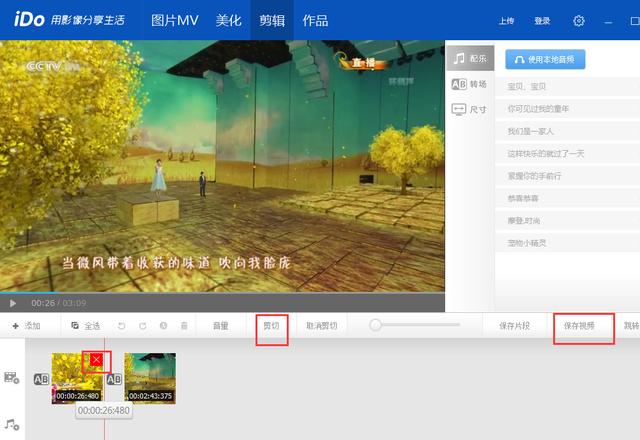
Task: Click the iDo logo
Action: [x=29, y=20]
